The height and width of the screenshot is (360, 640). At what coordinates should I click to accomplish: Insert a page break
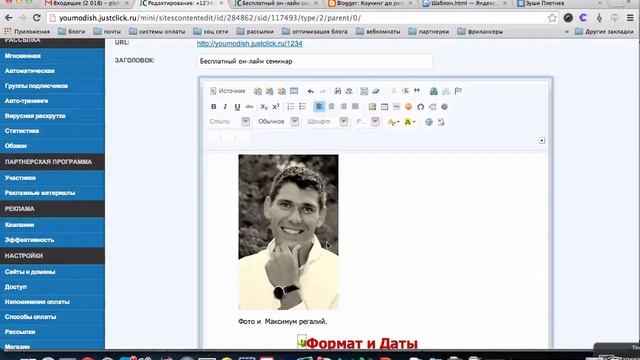pyautogui.click(x=433, y=107)
